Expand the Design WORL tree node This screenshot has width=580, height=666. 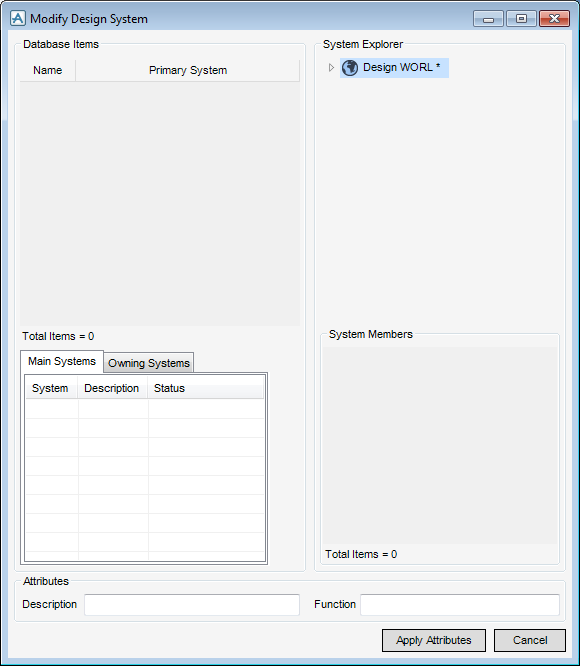coord(331,68)
